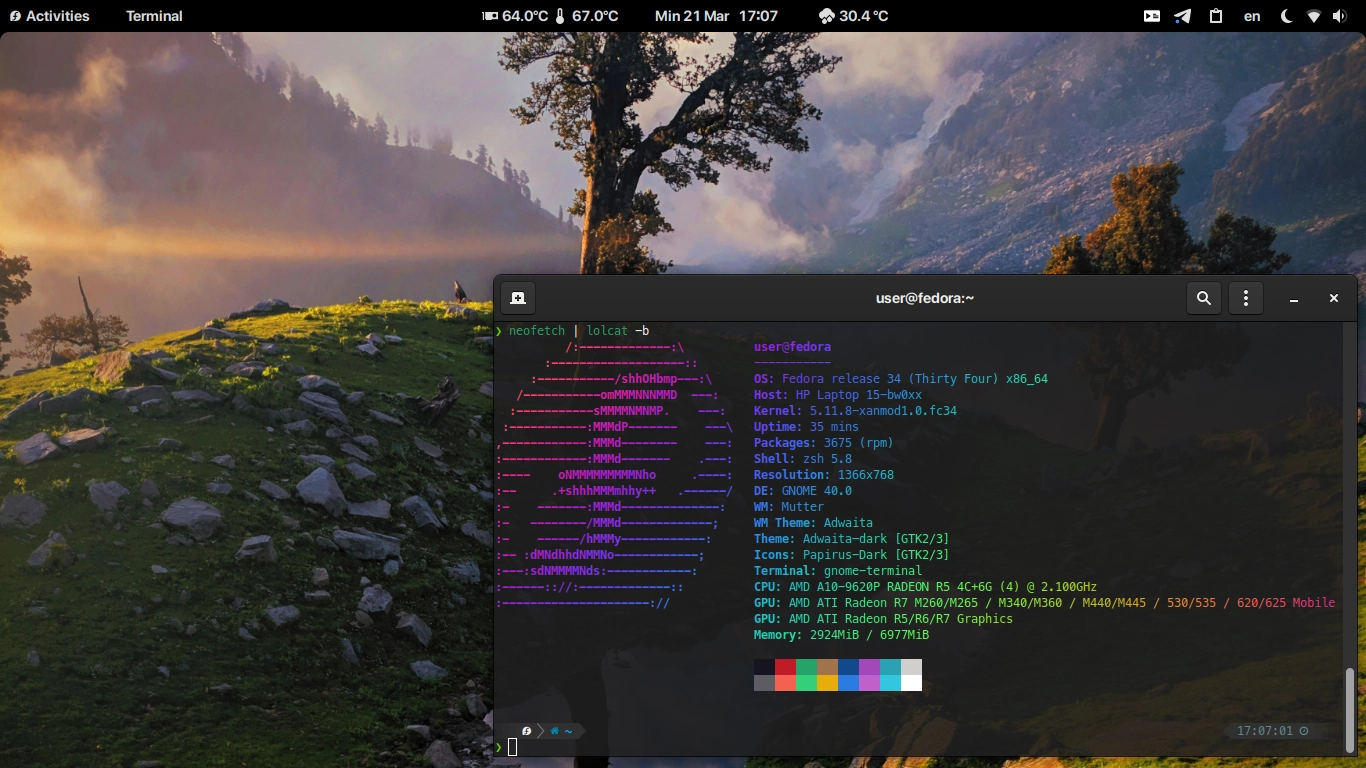
Task: Minimize the terminal window
Action: 1294,299
